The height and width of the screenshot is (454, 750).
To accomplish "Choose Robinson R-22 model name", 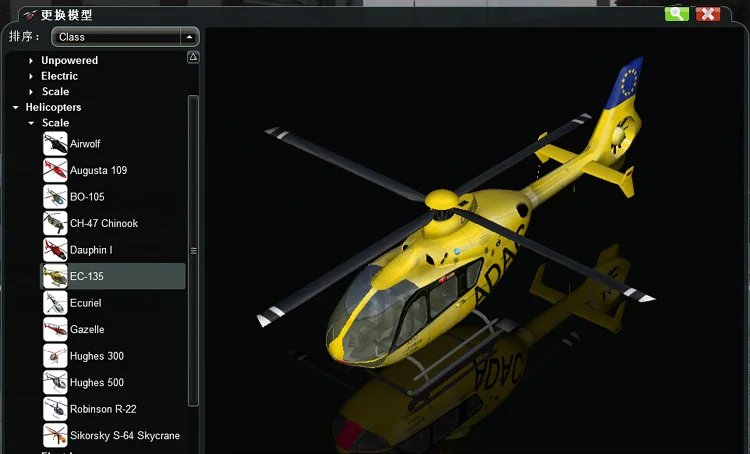I will pos(103,409).
